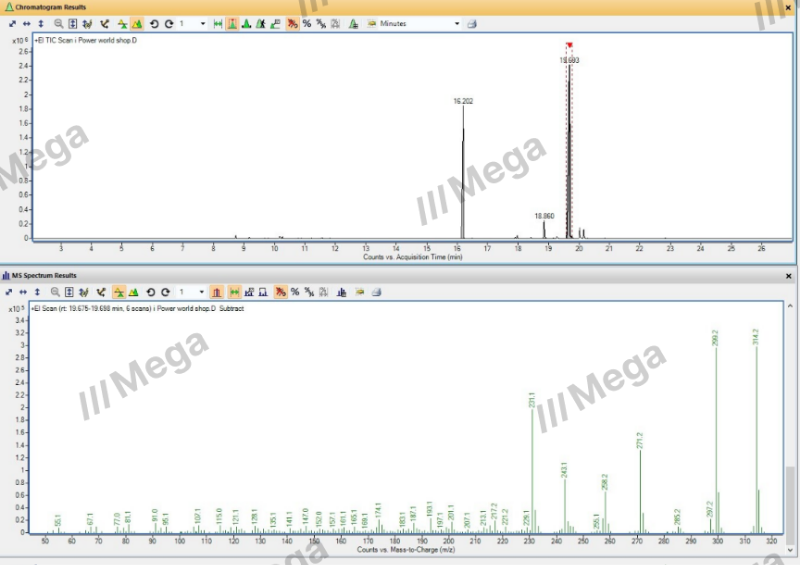Close the Chromatogram Results panel
Image resolution: width=800 pixels, height=565 pixels.
(790, 7)
